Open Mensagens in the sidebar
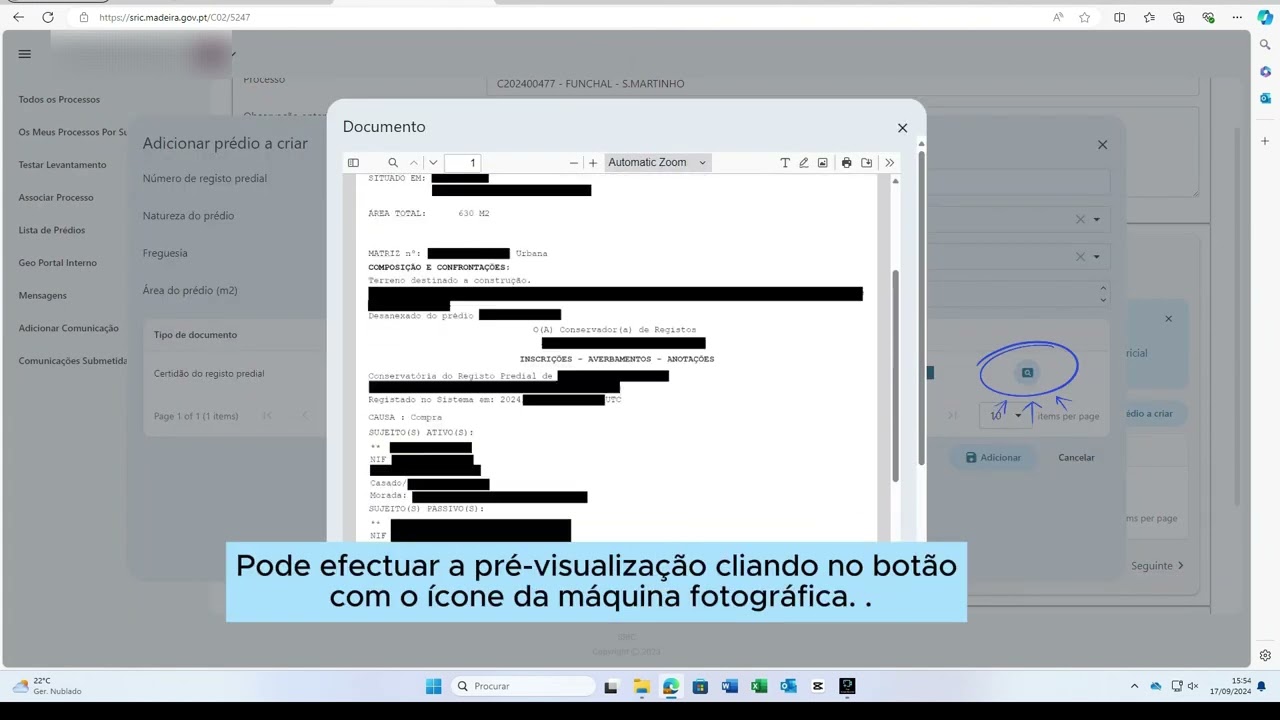1280x720 pixels. (43, 296)
